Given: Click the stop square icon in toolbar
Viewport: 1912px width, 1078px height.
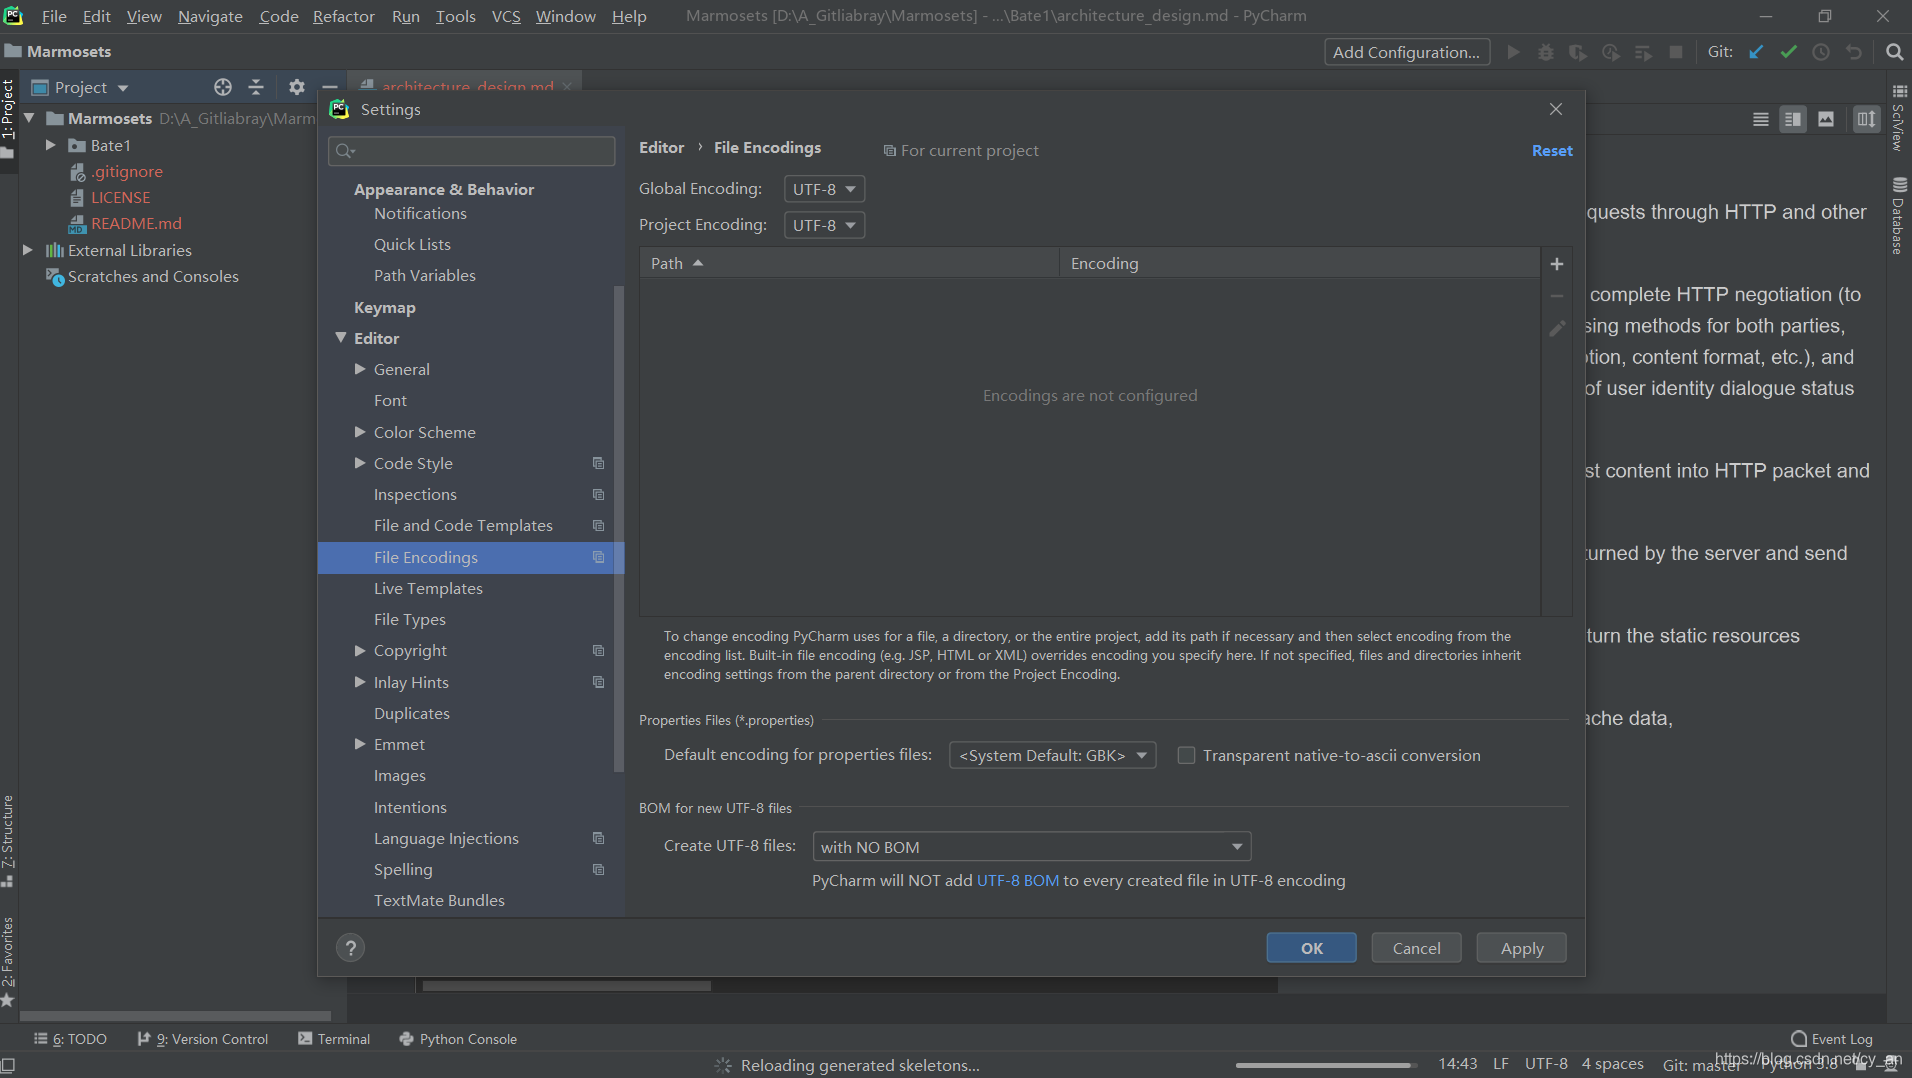Looking at the screenshot, I should point(1676,52).
